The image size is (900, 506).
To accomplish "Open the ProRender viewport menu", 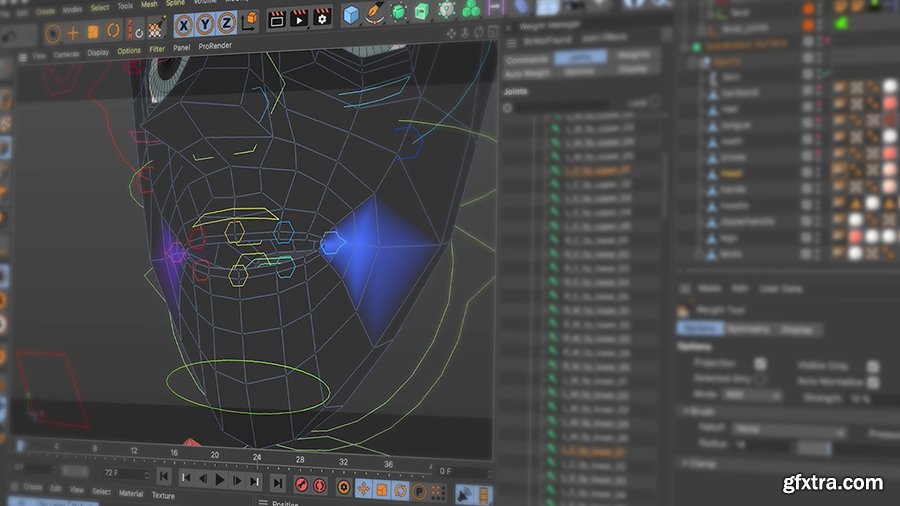I will click(x=215, y=47).
